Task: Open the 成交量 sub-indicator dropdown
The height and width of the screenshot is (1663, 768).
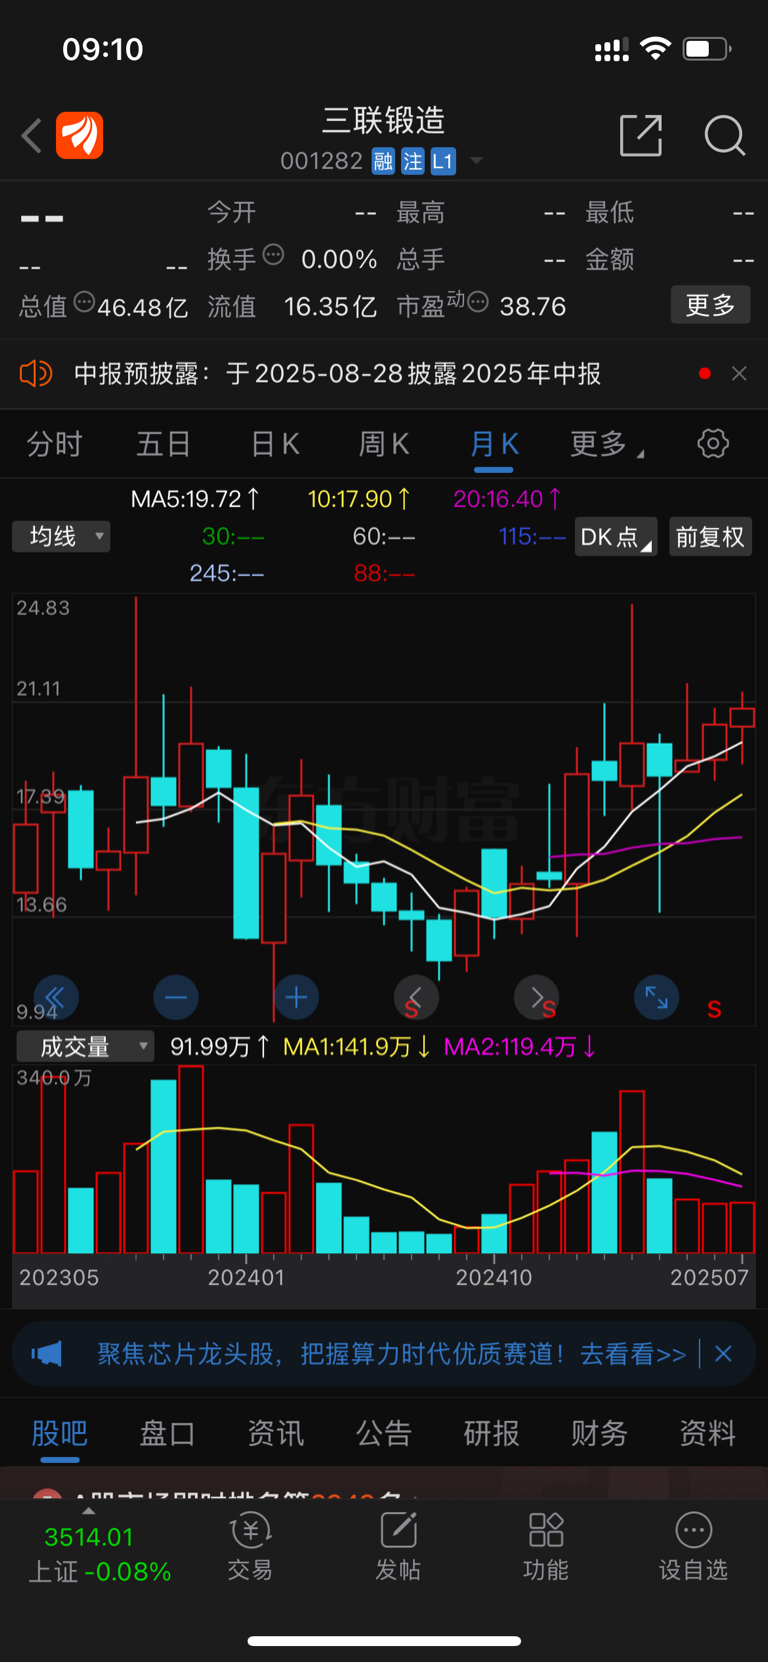Action: click(85, 1046)
